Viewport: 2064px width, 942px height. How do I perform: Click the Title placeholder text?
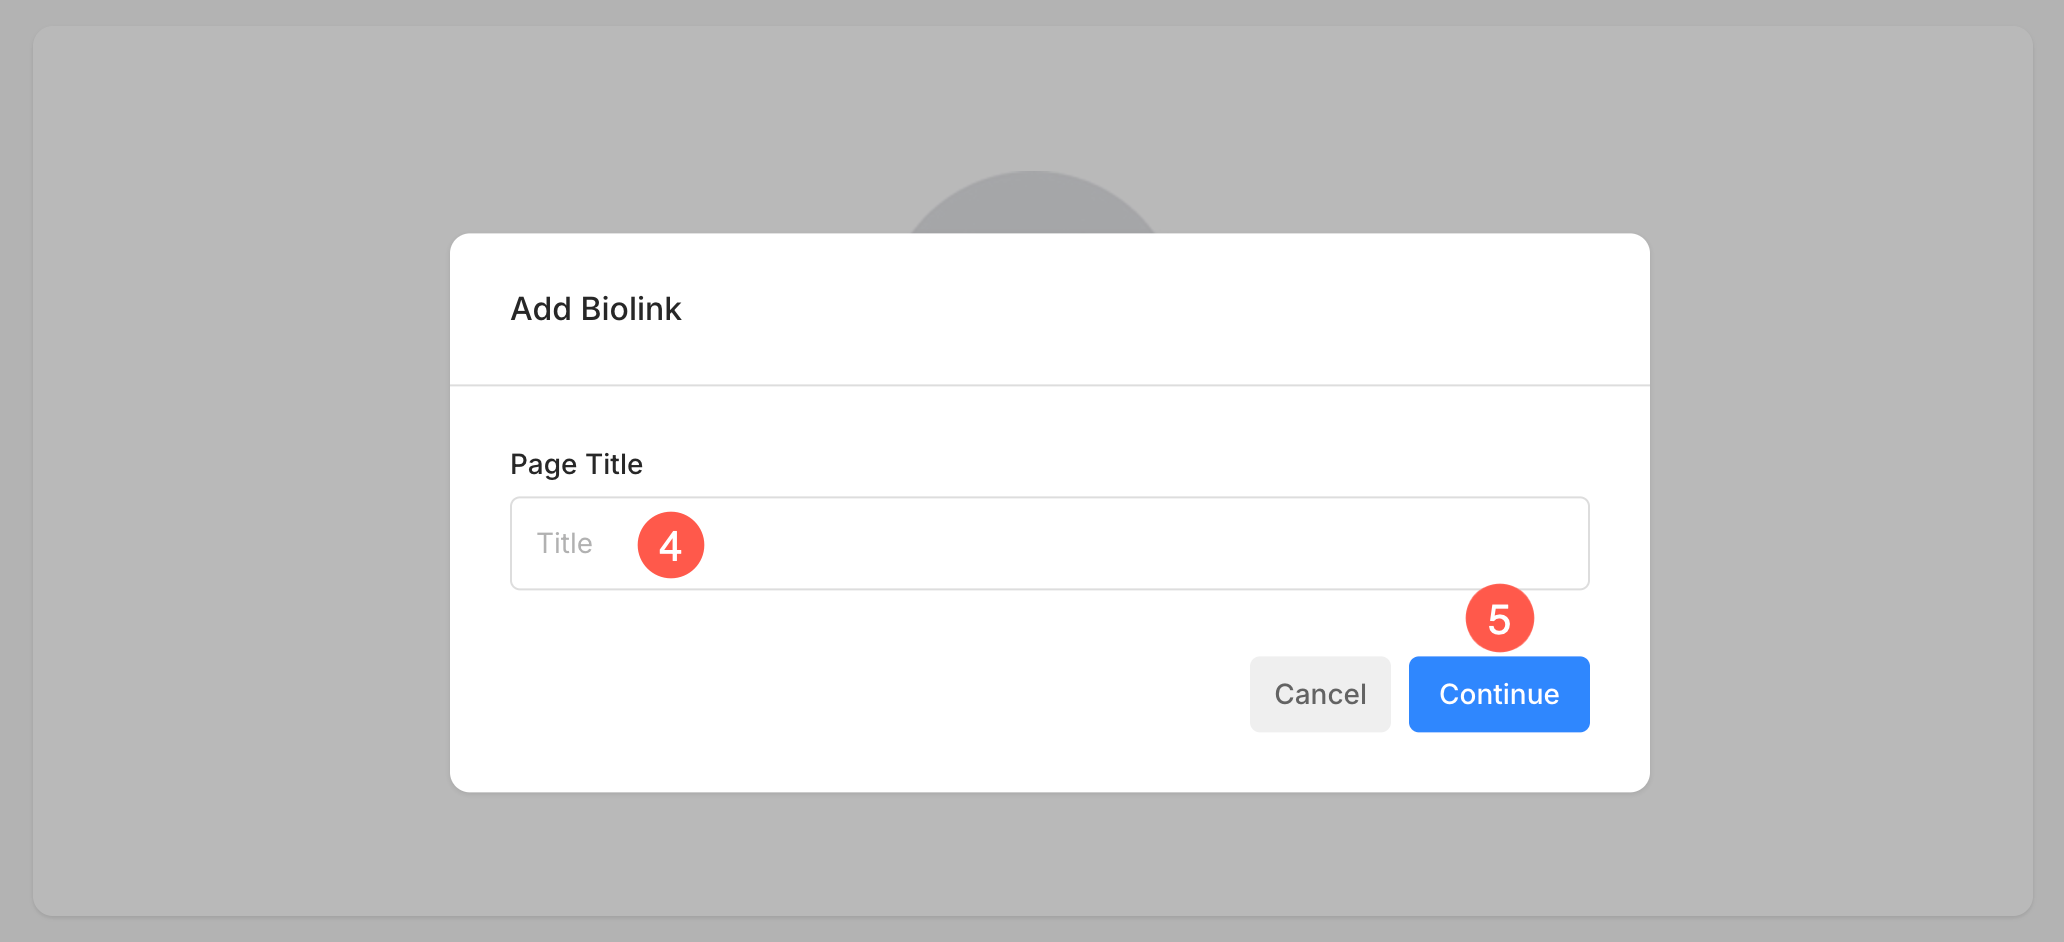(564, 543)
